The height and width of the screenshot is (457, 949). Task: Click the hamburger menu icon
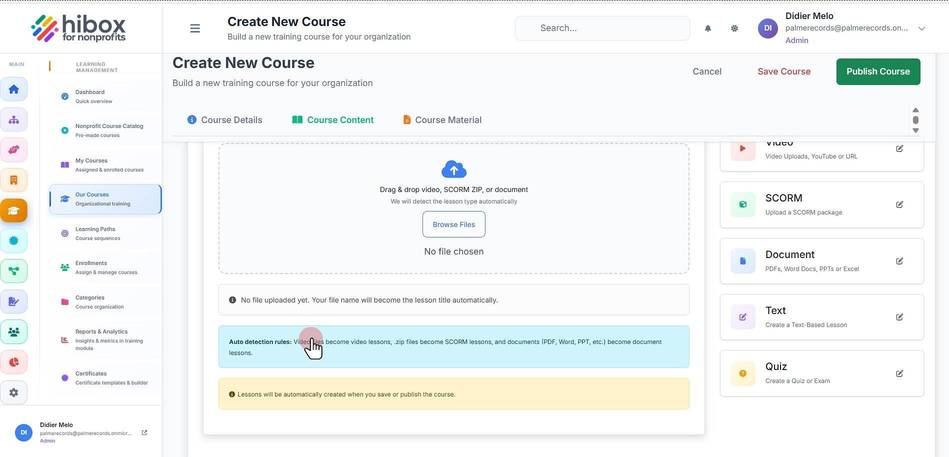pyautogui.click(x=195, y=28)
